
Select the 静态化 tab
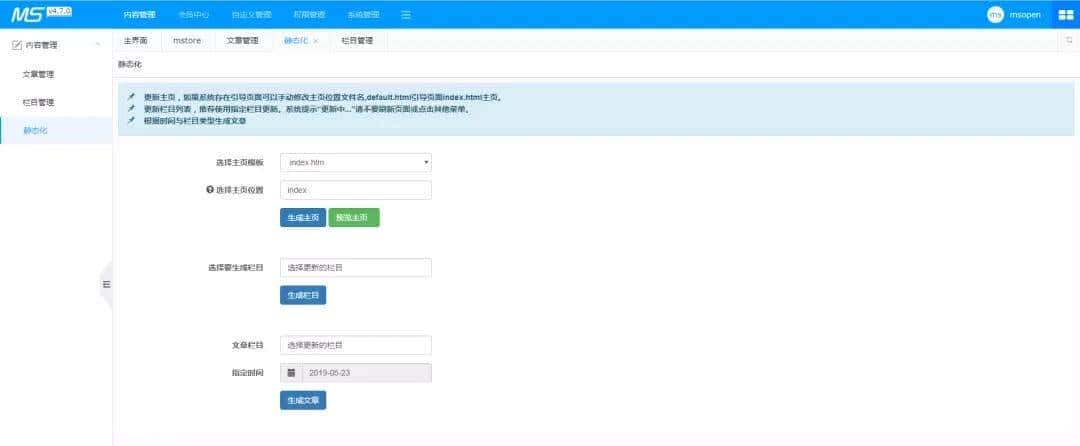pyautogui.click(x=295, y=41)
